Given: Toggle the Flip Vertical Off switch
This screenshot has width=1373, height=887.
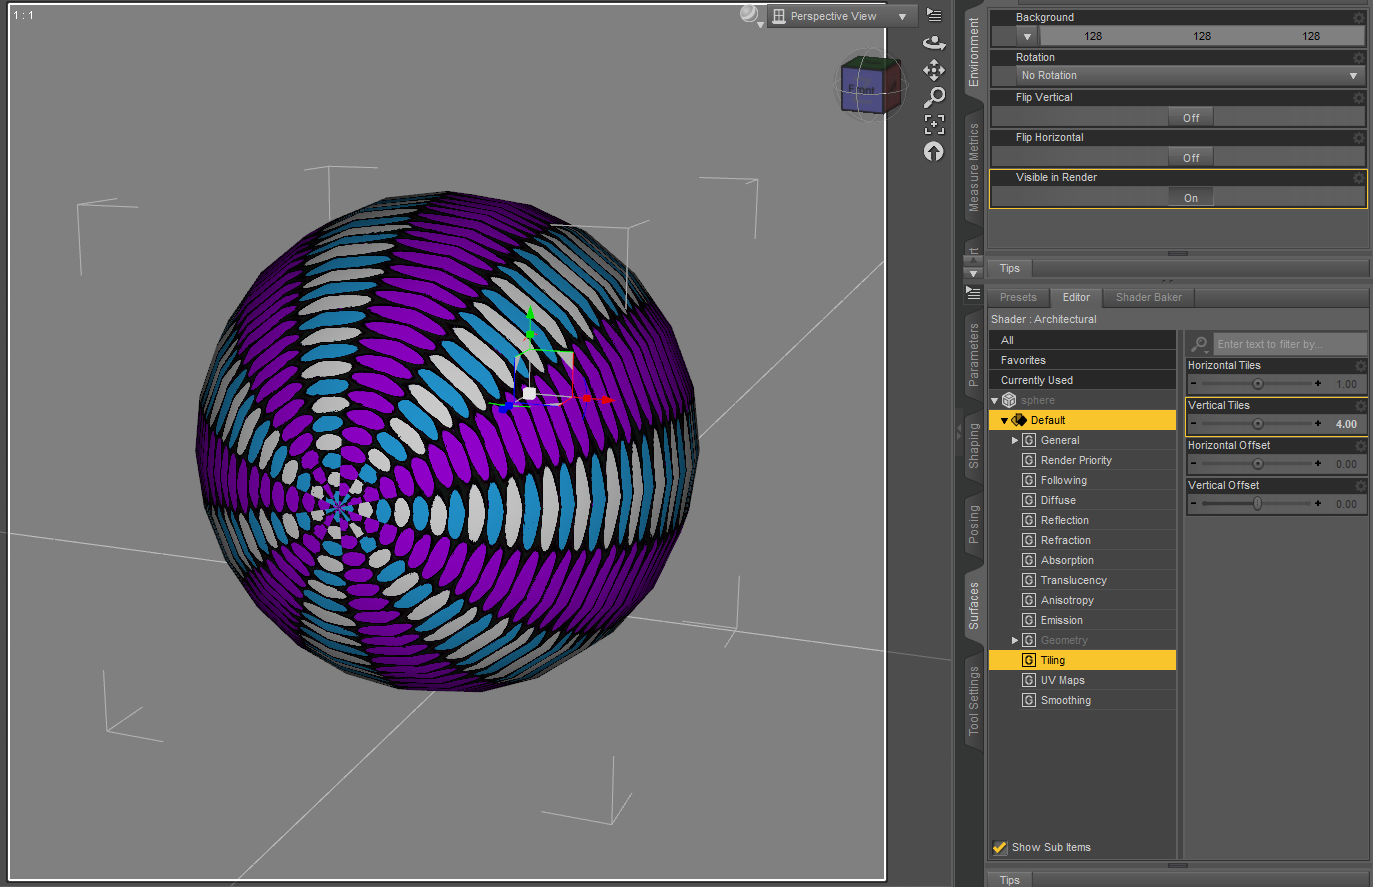Looking at the screenshot, I should coord(1190,118).
